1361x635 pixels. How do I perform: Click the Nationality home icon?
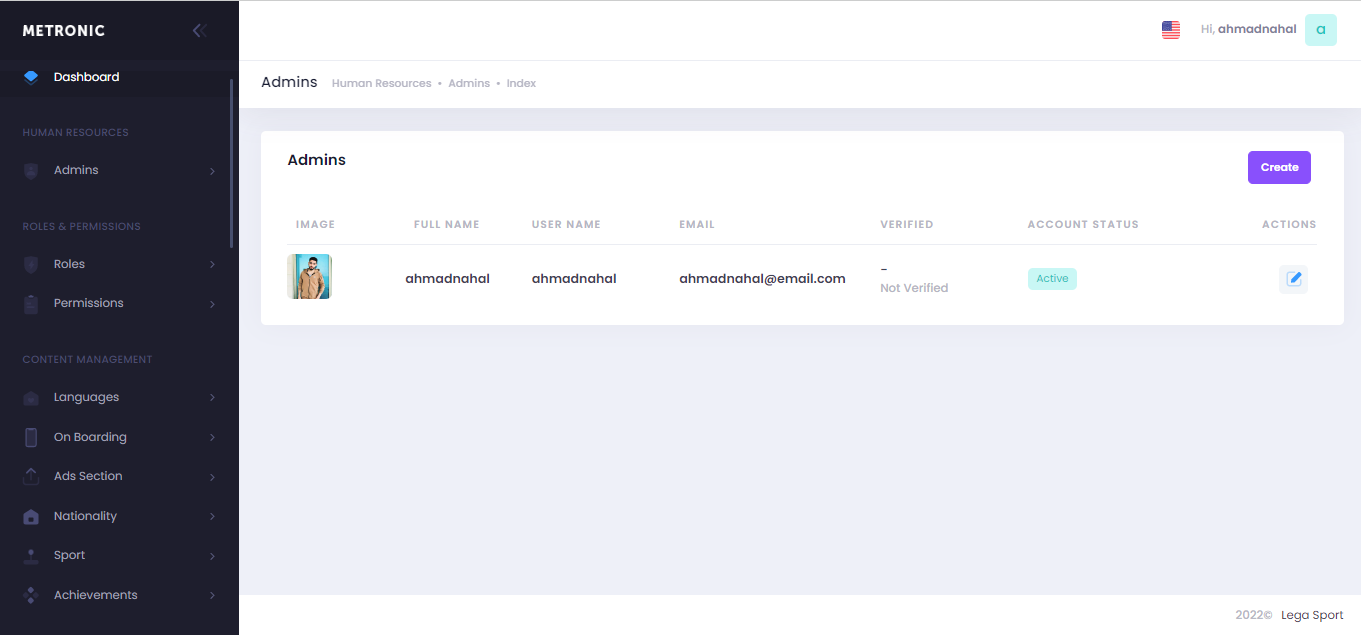pos(31,517)
